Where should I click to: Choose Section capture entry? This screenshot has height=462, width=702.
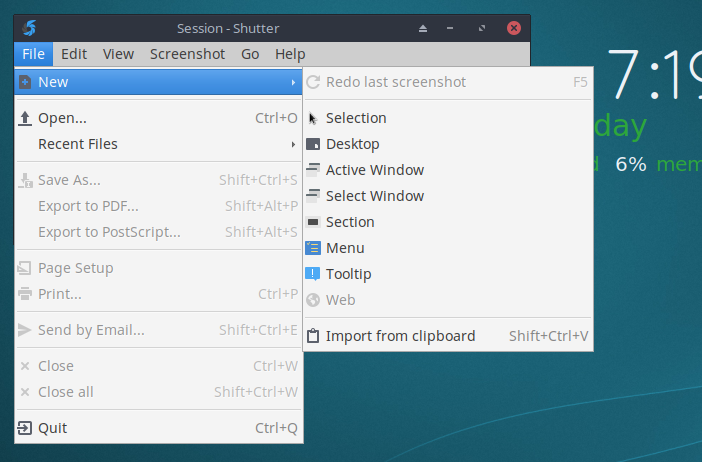[x=448, y=222]
